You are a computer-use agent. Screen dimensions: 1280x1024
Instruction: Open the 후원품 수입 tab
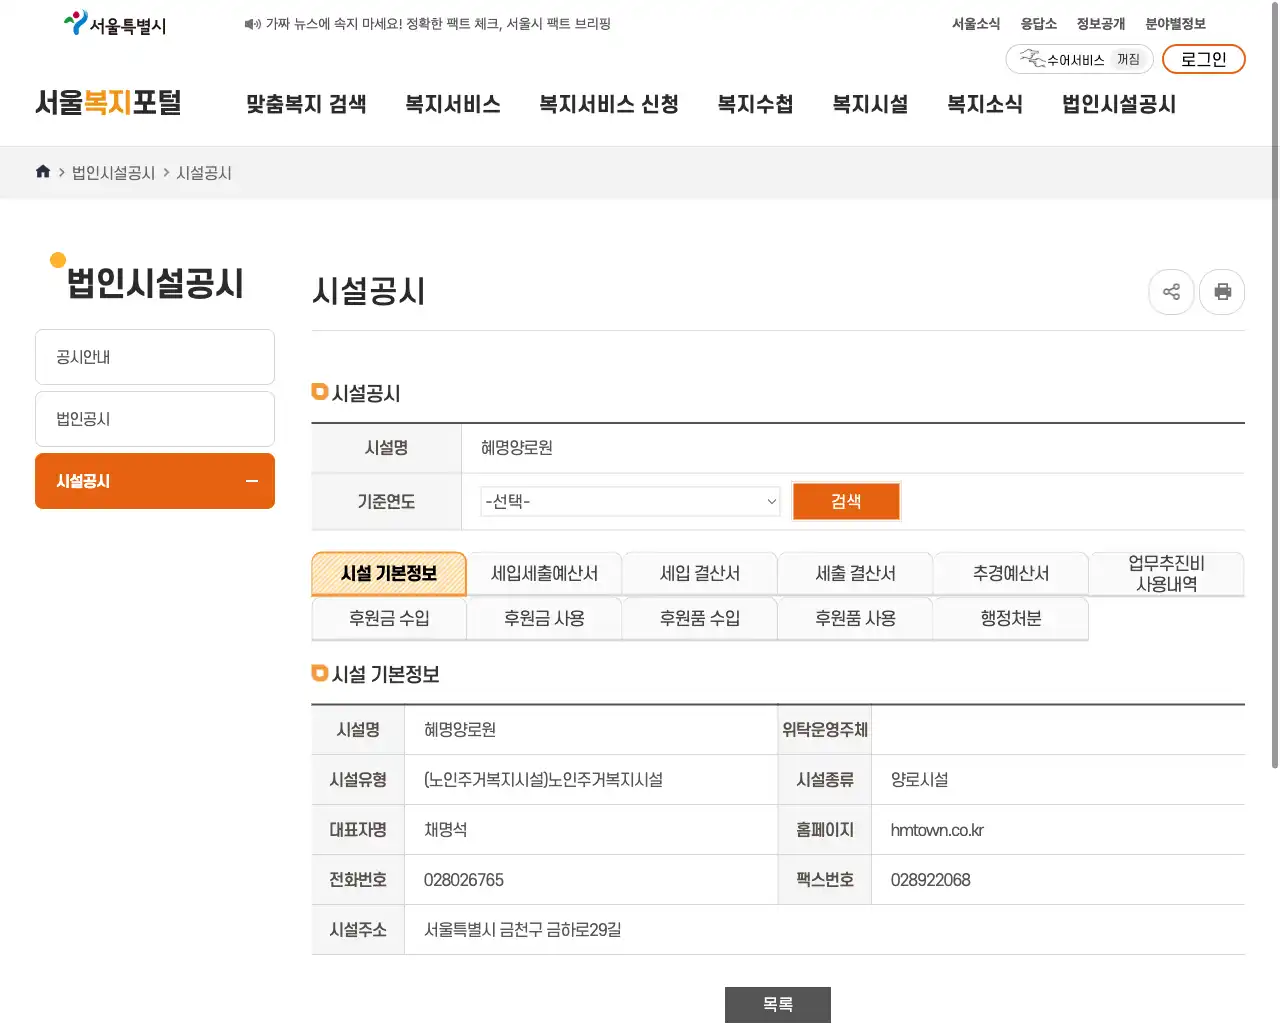point(700,619)
